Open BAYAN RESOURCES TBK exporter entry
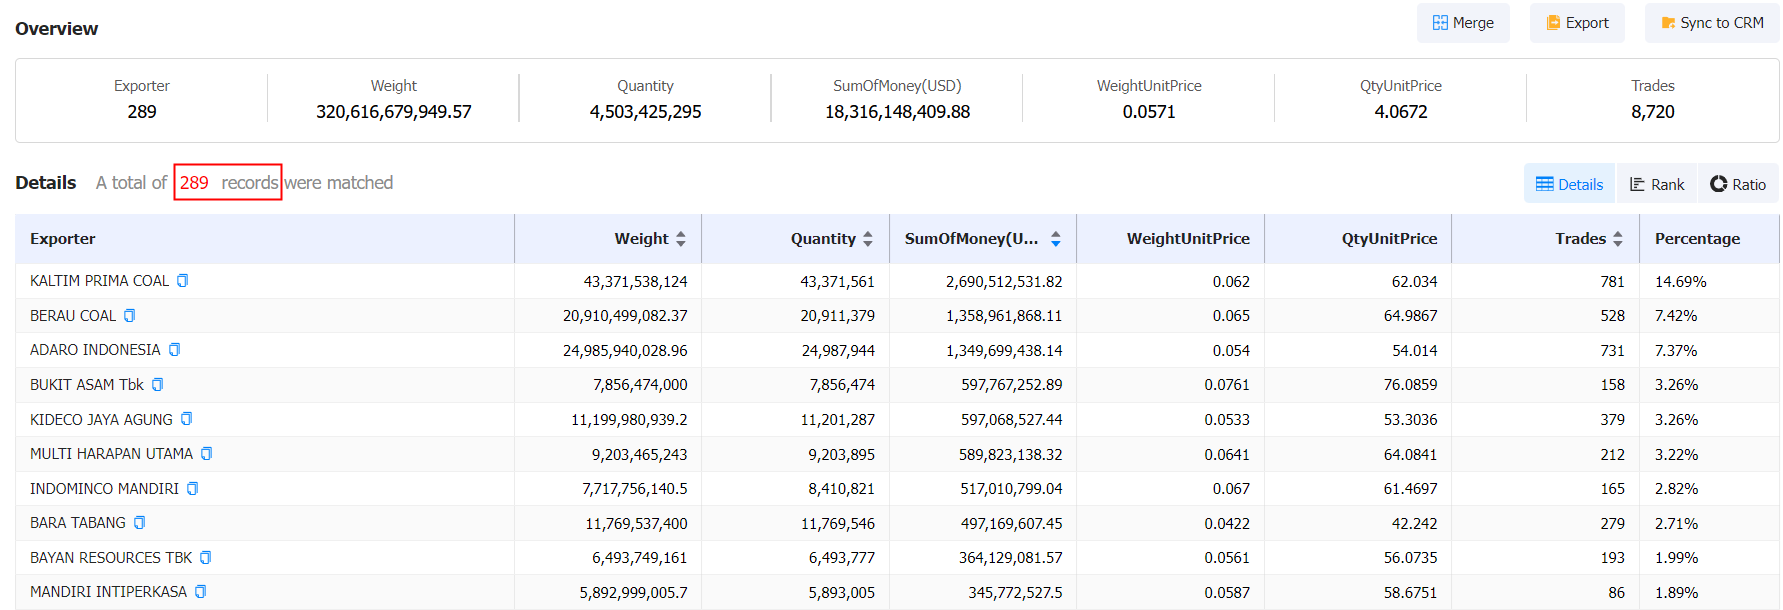Screen dimensions: 1783x610 point(111,558)
